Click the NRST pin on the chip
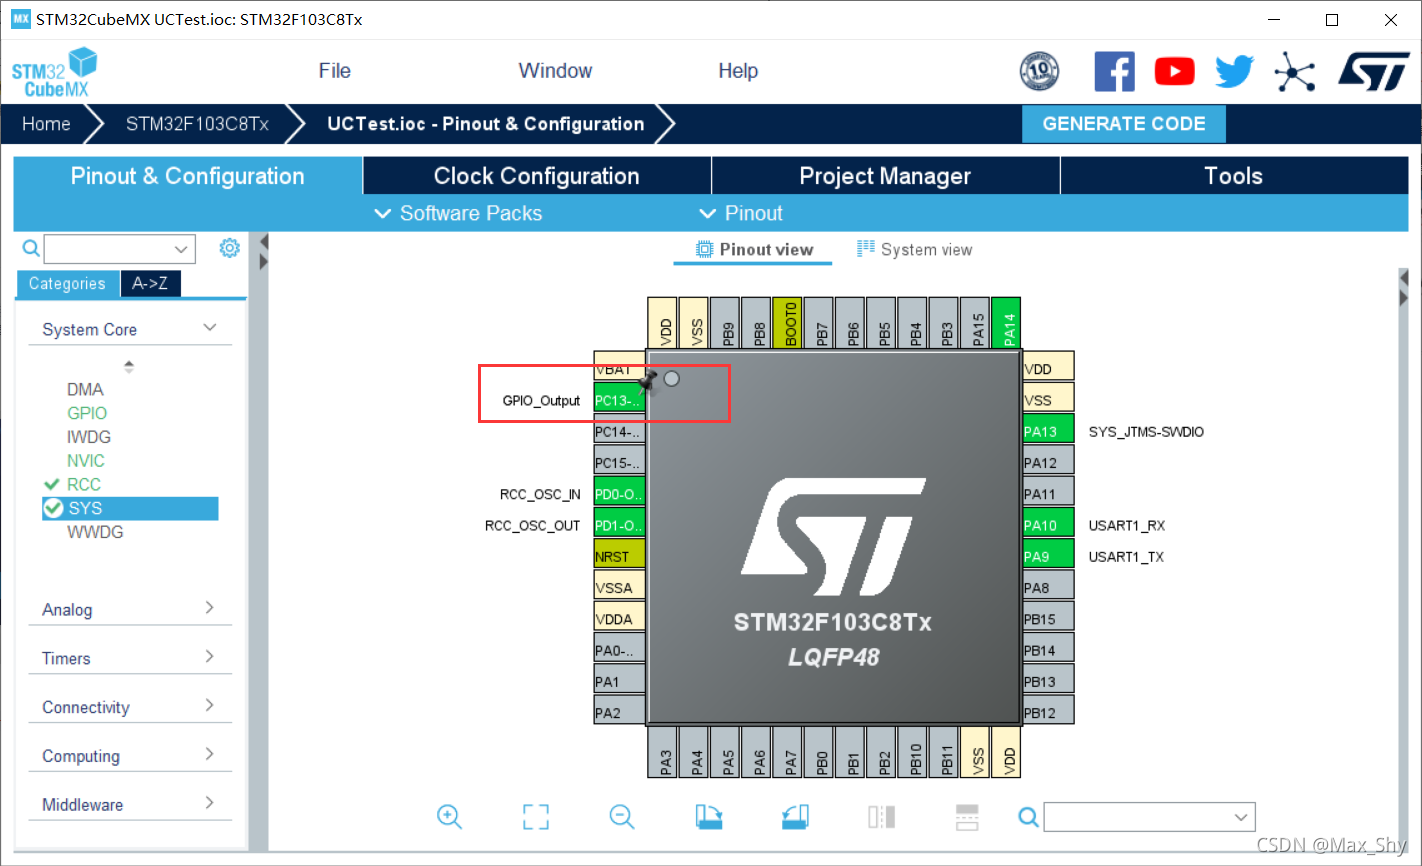Viewport: 1422px width, 866px height. (619, 556)
